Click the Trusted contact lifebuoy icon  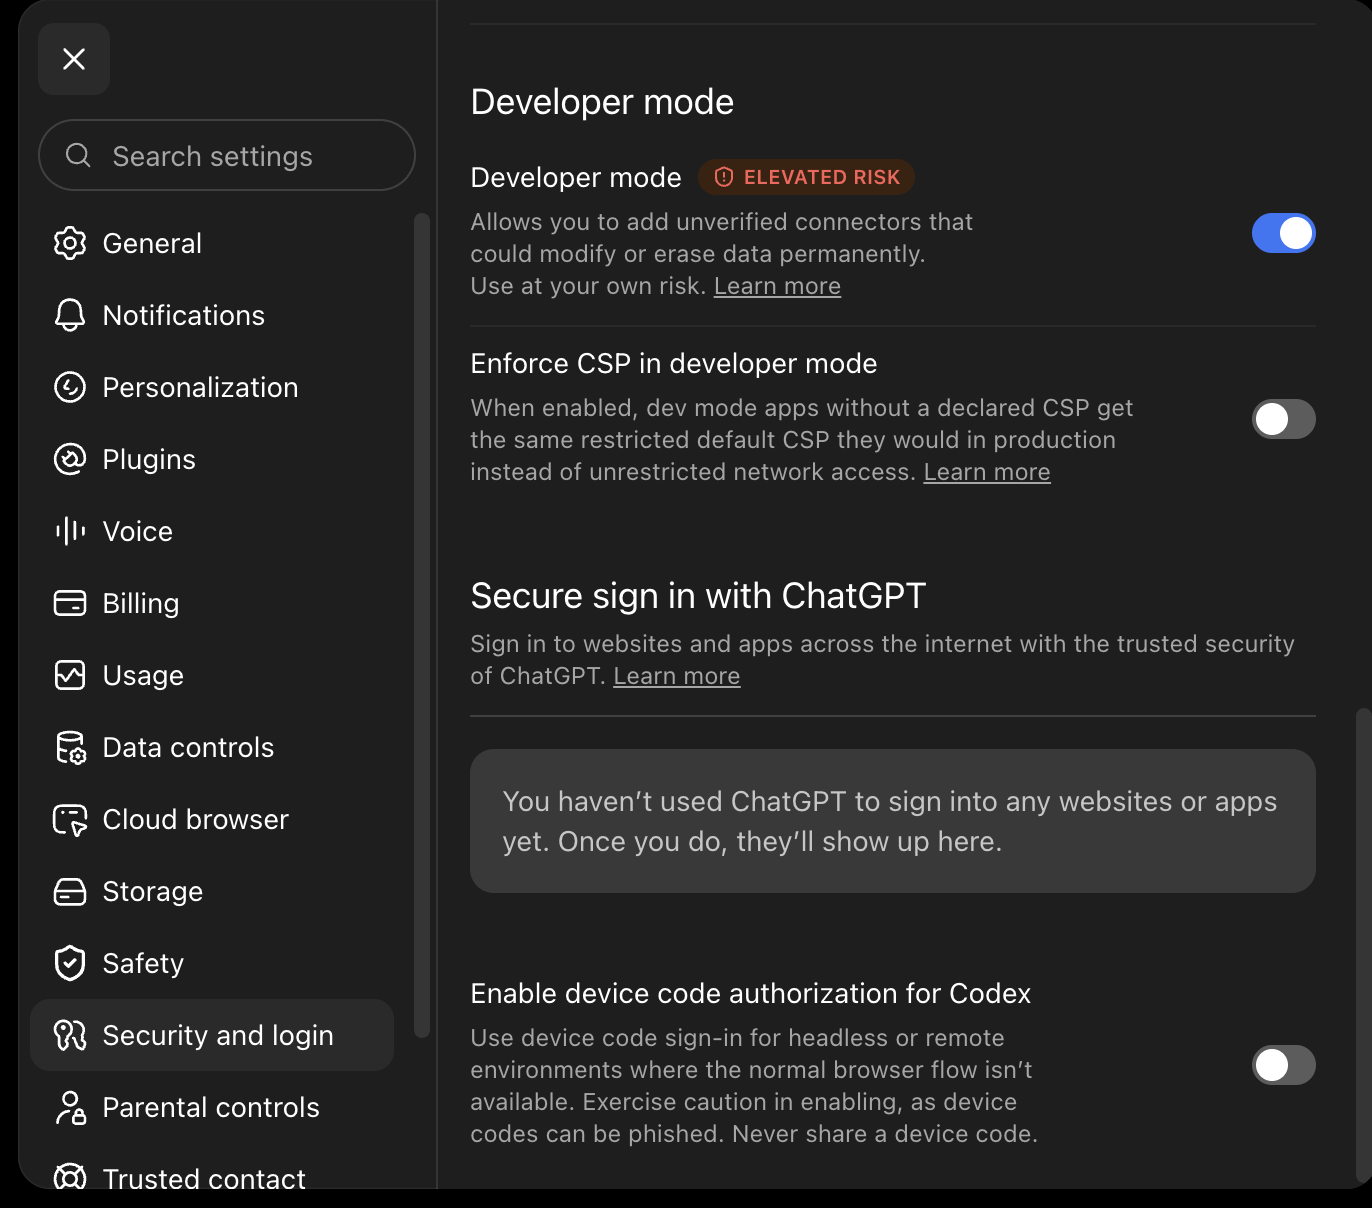pos(70,1178)
